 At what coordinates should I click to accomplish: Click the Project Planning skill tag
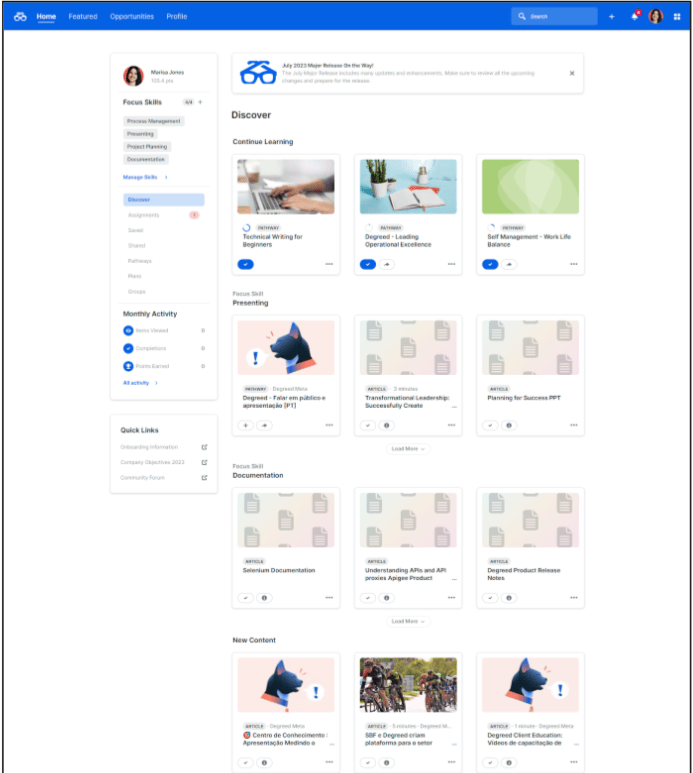coord(147,146)
